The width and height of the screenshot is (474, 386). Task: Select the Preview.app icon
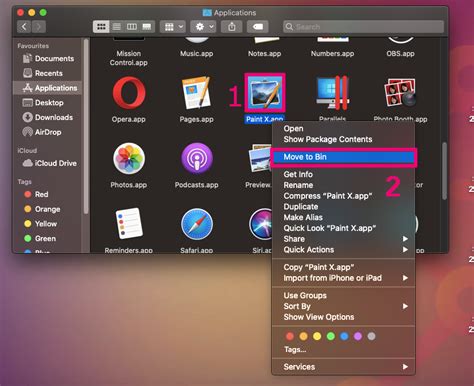tap(261, 159)
